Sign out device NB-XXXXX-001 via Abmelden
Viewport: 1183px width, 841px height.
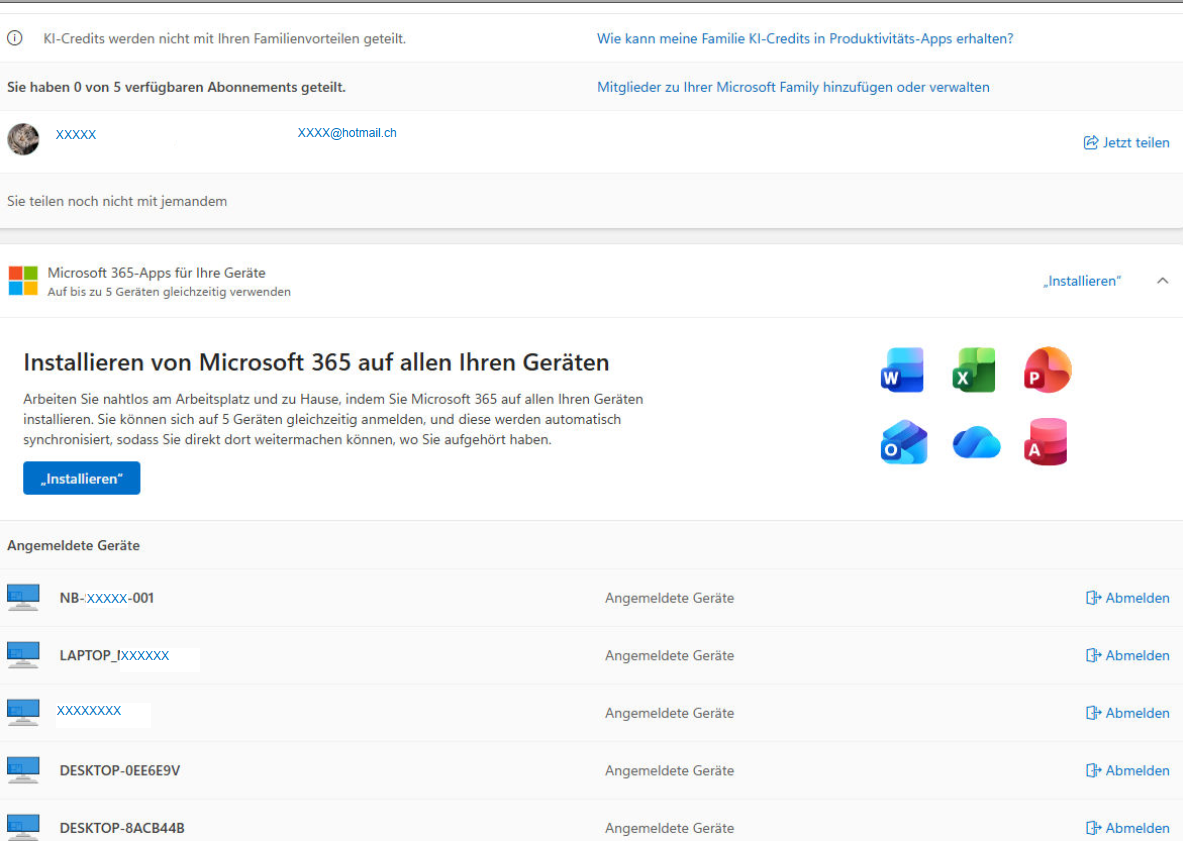[x=1127, y=597]
